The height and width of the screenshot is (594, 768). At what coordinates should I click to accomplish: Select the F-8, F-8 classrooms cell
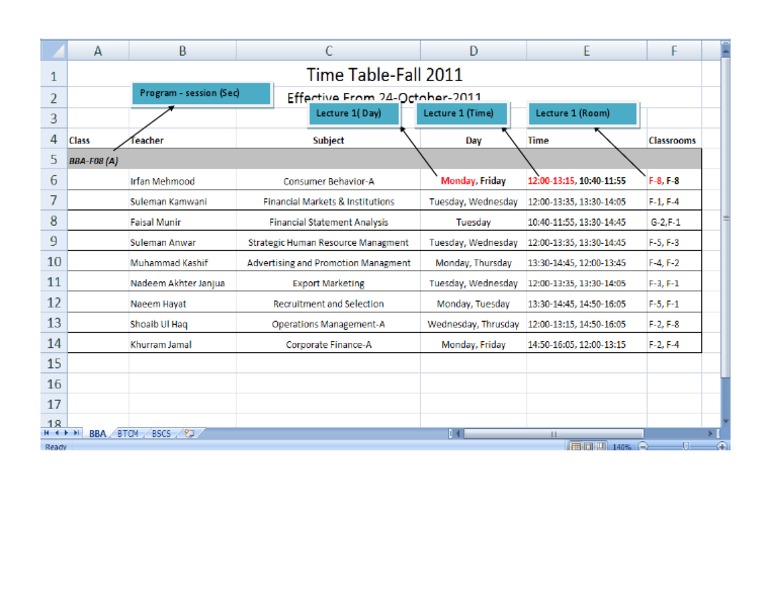(674, 181)
